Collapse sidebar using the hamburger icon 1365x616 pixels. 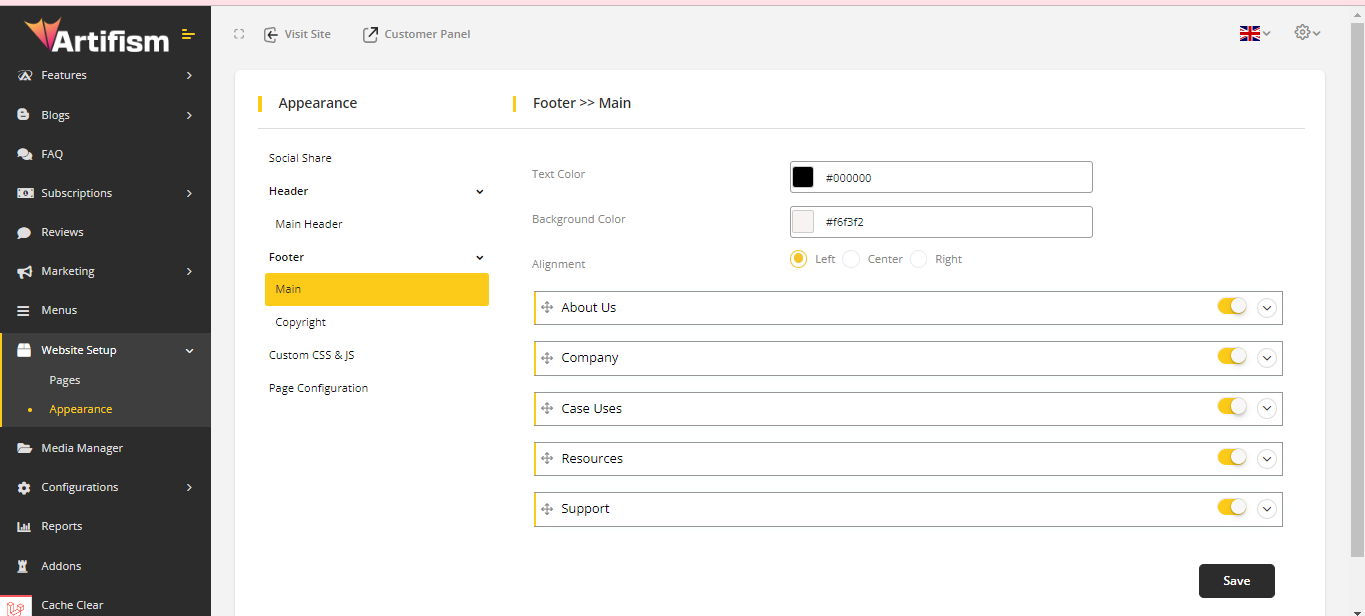click(x=188, y=35)
